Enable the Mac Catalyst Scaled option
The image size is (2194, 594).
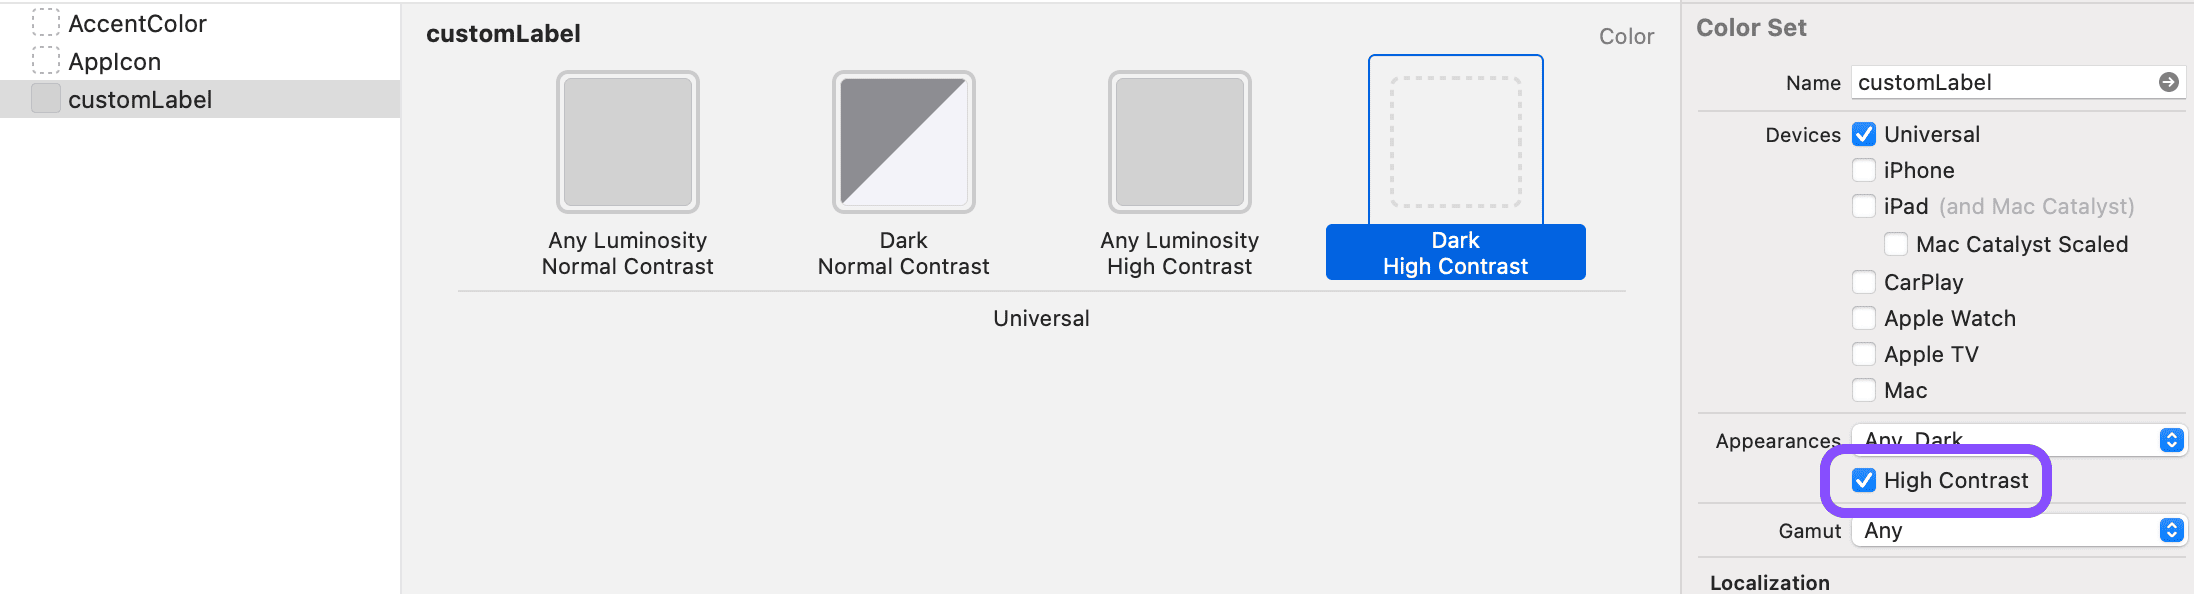1895,243
